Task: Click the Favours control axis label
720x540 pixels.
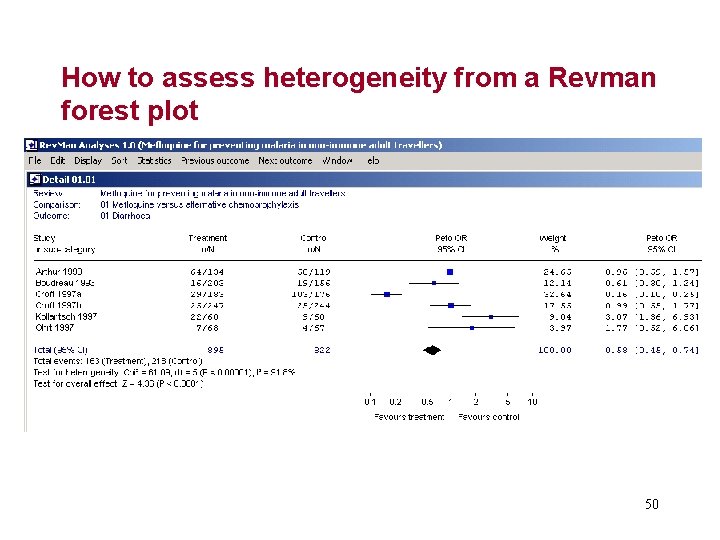Action: pyautogui.click(x=489, y=417)
